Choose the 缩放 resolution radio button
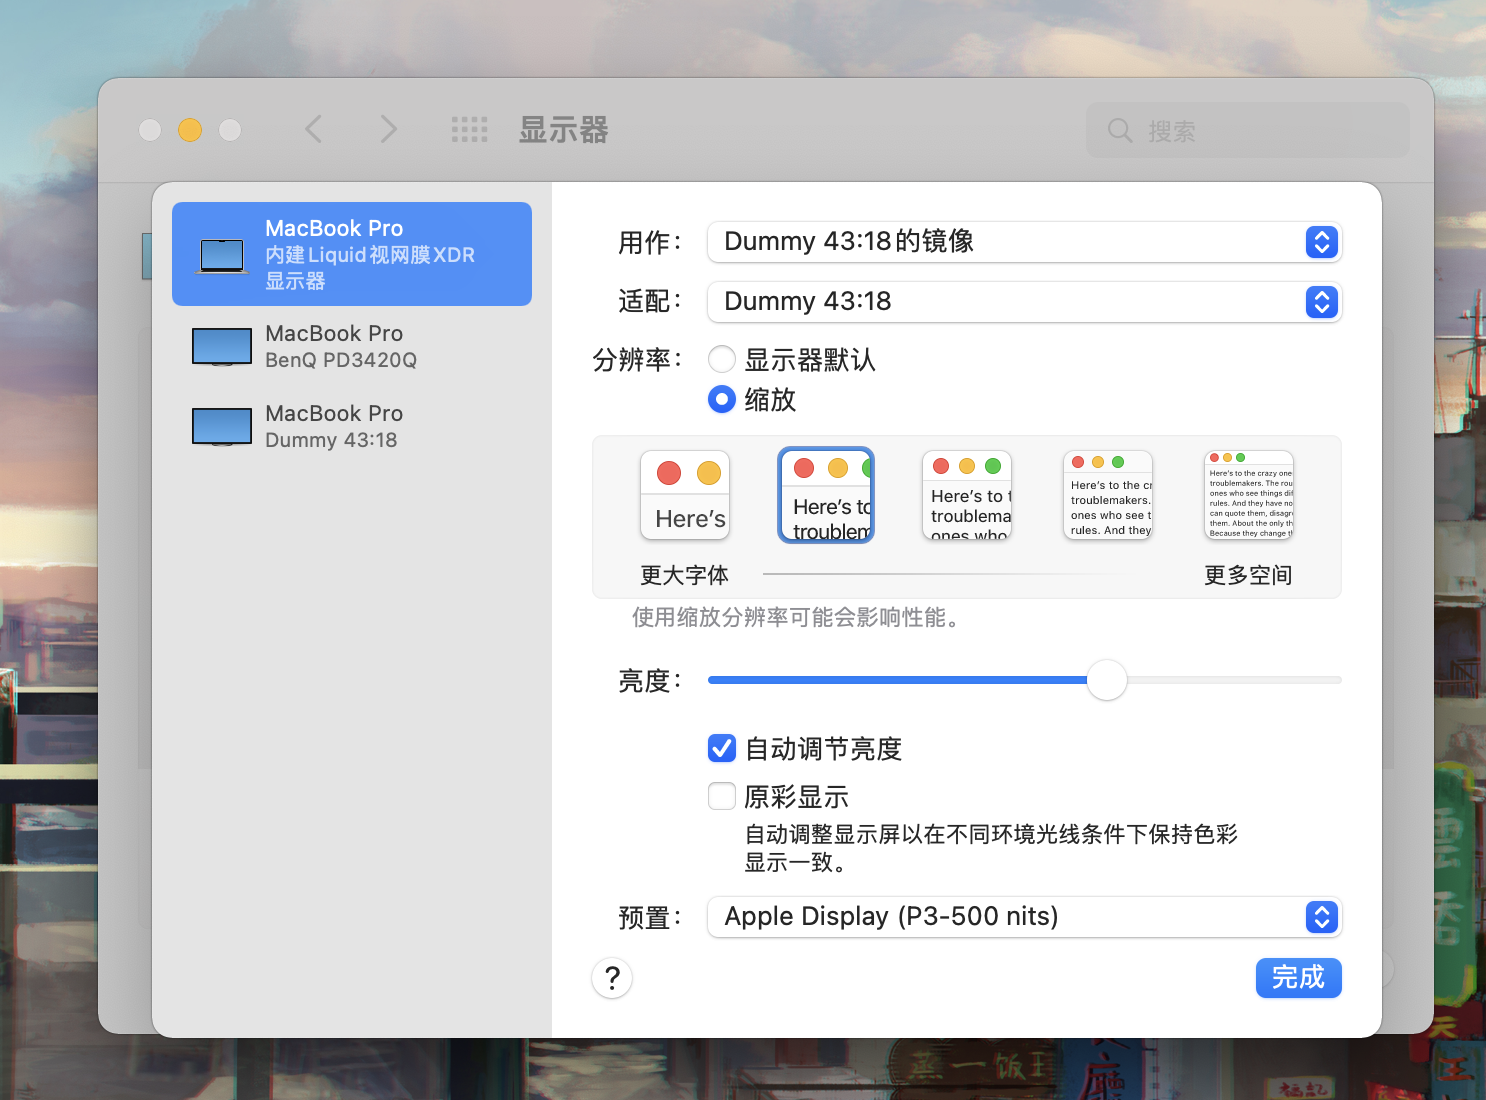 tap(722, 399)
